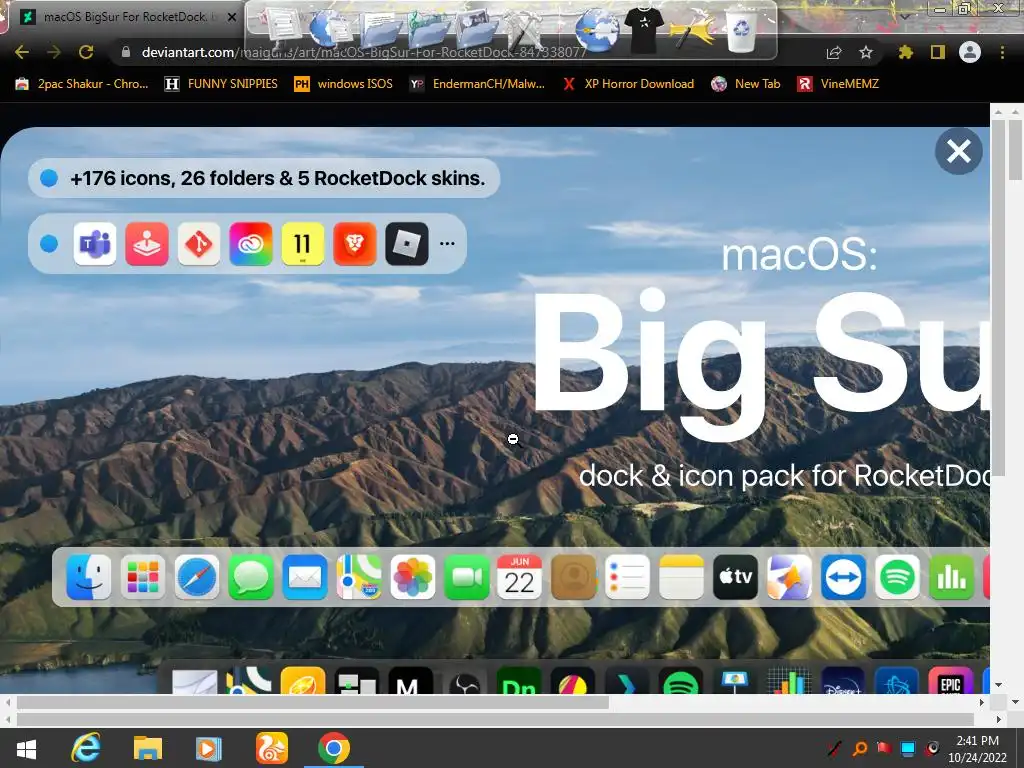Open the New Tab bookmark
The image size is (1024, 768).
point(746,84)
